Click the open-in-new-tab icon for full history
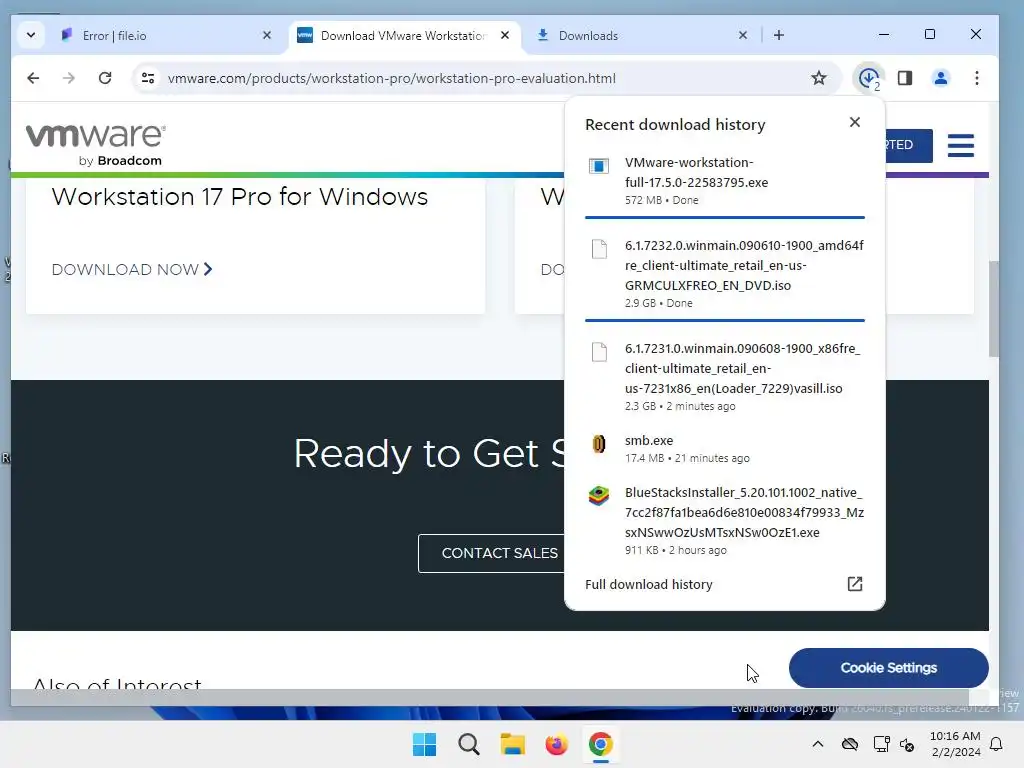This screenshot has width=1024, height=768. [x=855, y=584]
